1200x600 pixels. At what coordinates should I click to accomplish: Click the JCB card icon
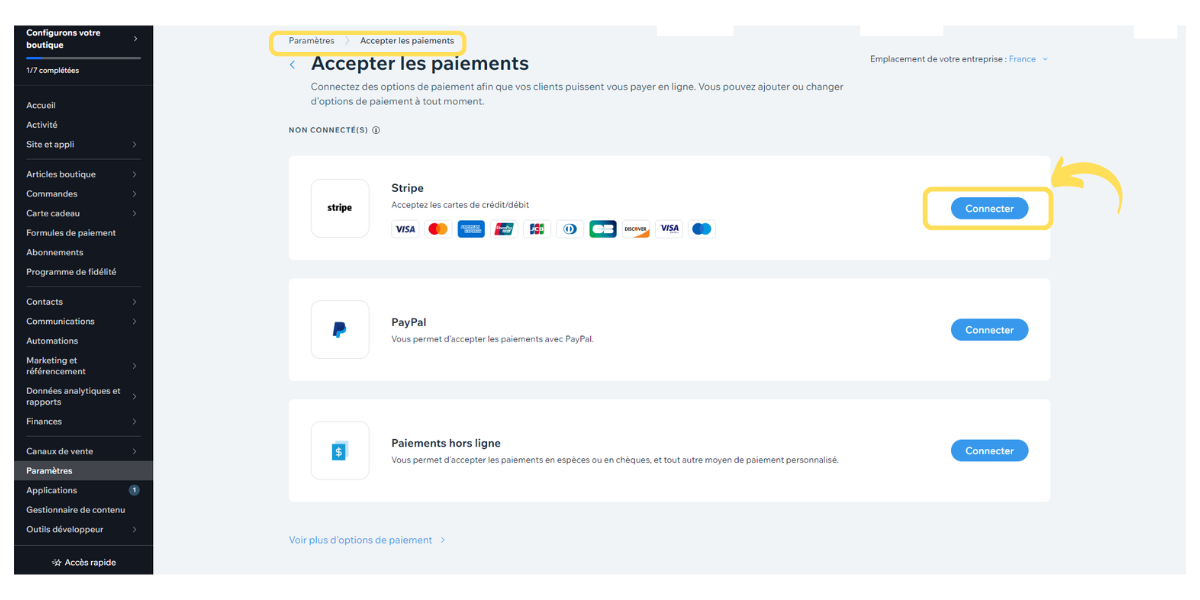tap(537, 229)
